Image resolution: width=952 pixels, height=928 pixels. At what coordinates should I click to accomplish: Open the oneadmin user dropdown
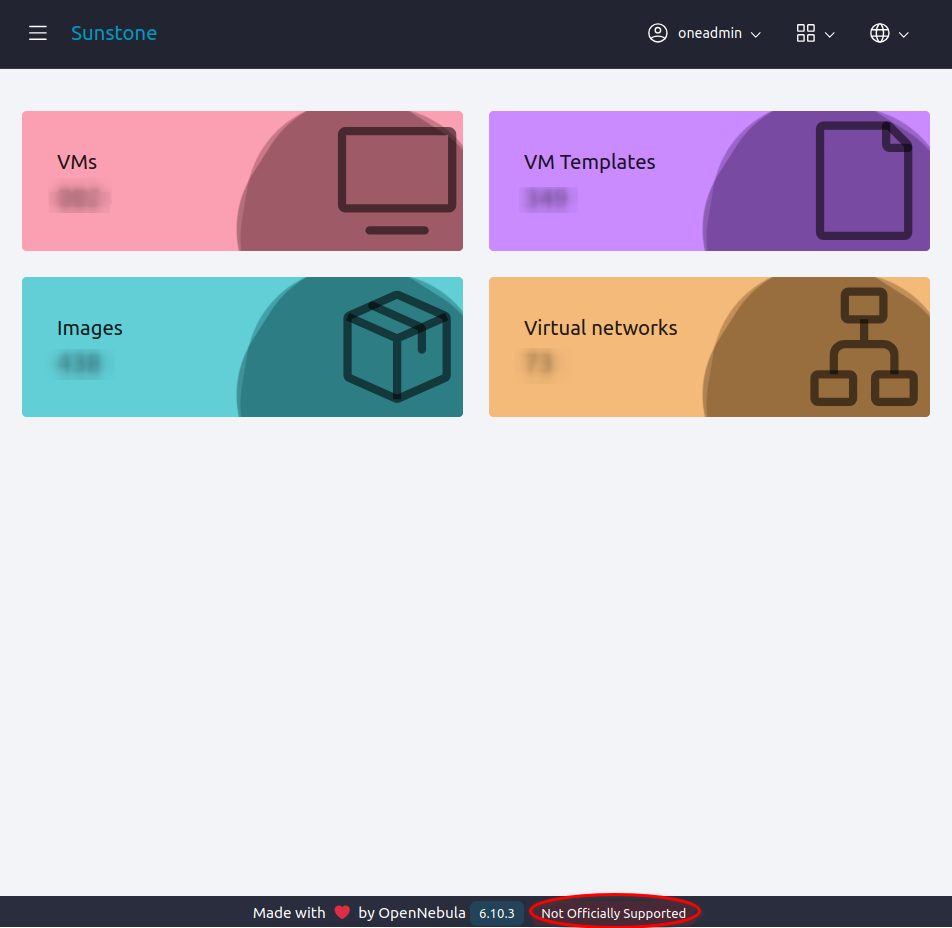coord(704,33)
